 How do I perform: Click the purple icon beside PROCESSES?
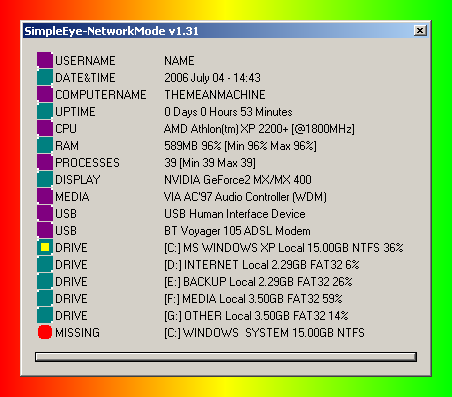[x=45, y=162]
